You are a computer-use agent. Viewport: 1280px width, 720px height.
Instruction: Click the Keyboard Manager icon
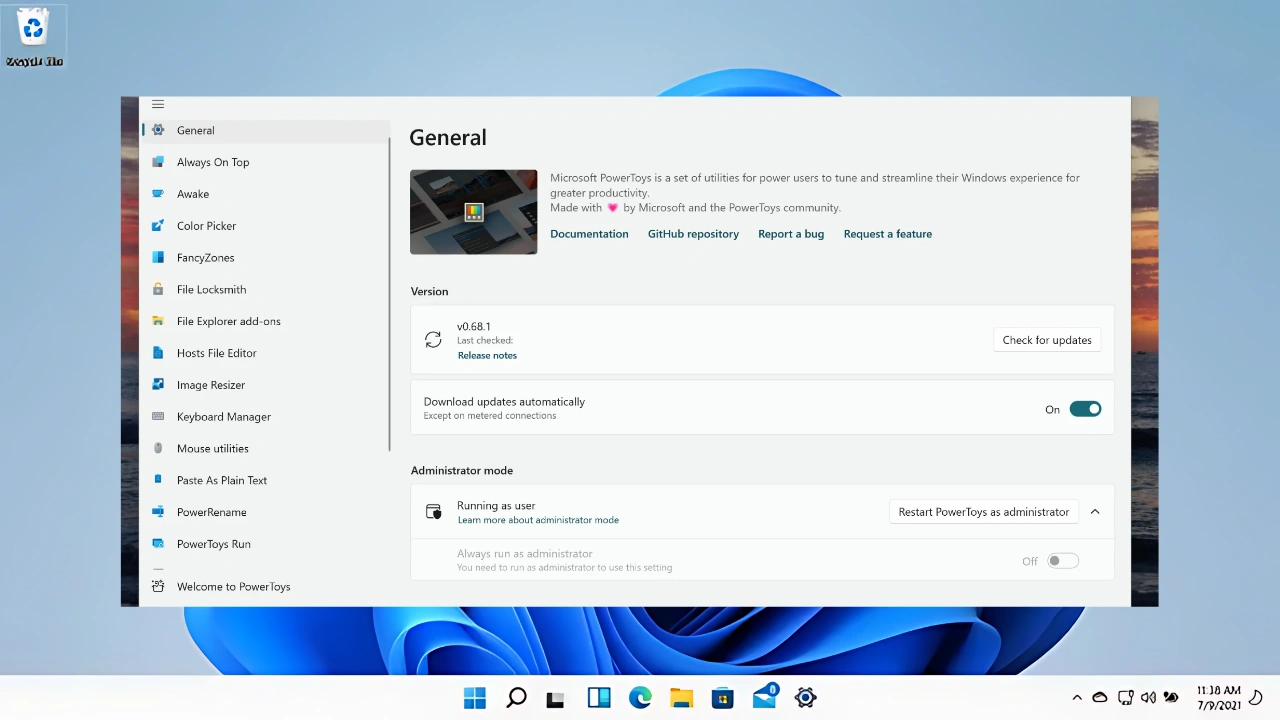(158, 417)
